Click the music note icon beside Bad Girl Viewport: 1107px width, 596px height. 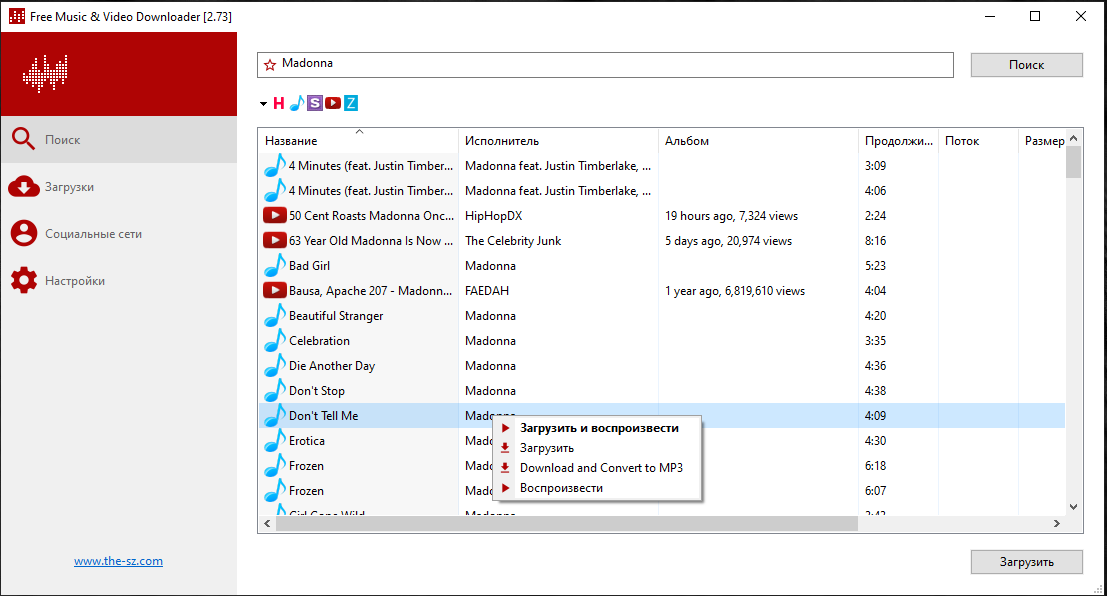click(x=275, y=266)
